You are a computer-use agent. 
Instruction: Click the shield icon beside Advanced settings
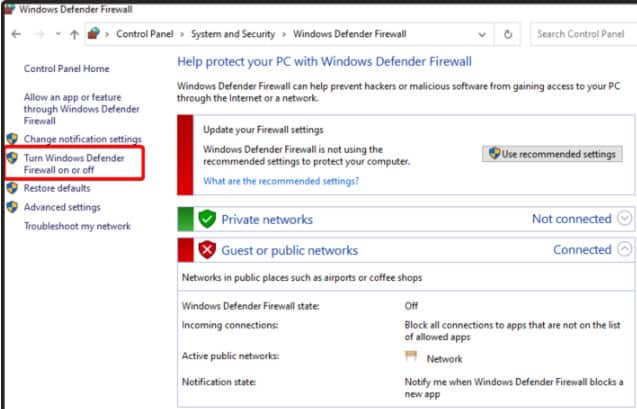(x=12, y=207)
